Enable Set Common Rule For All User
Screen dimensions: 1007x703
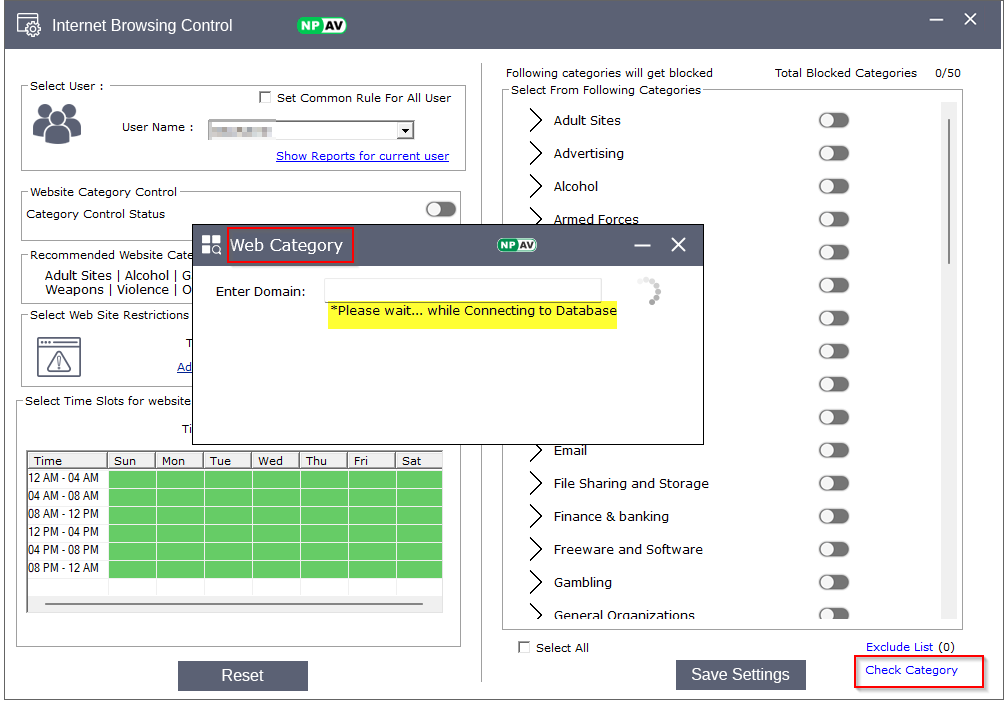pos(265,98)
